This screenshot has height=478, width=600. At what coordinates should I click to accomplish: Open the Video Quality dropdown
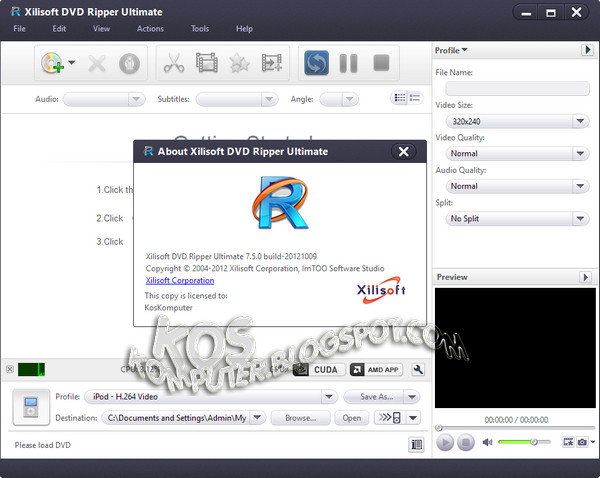517,153
